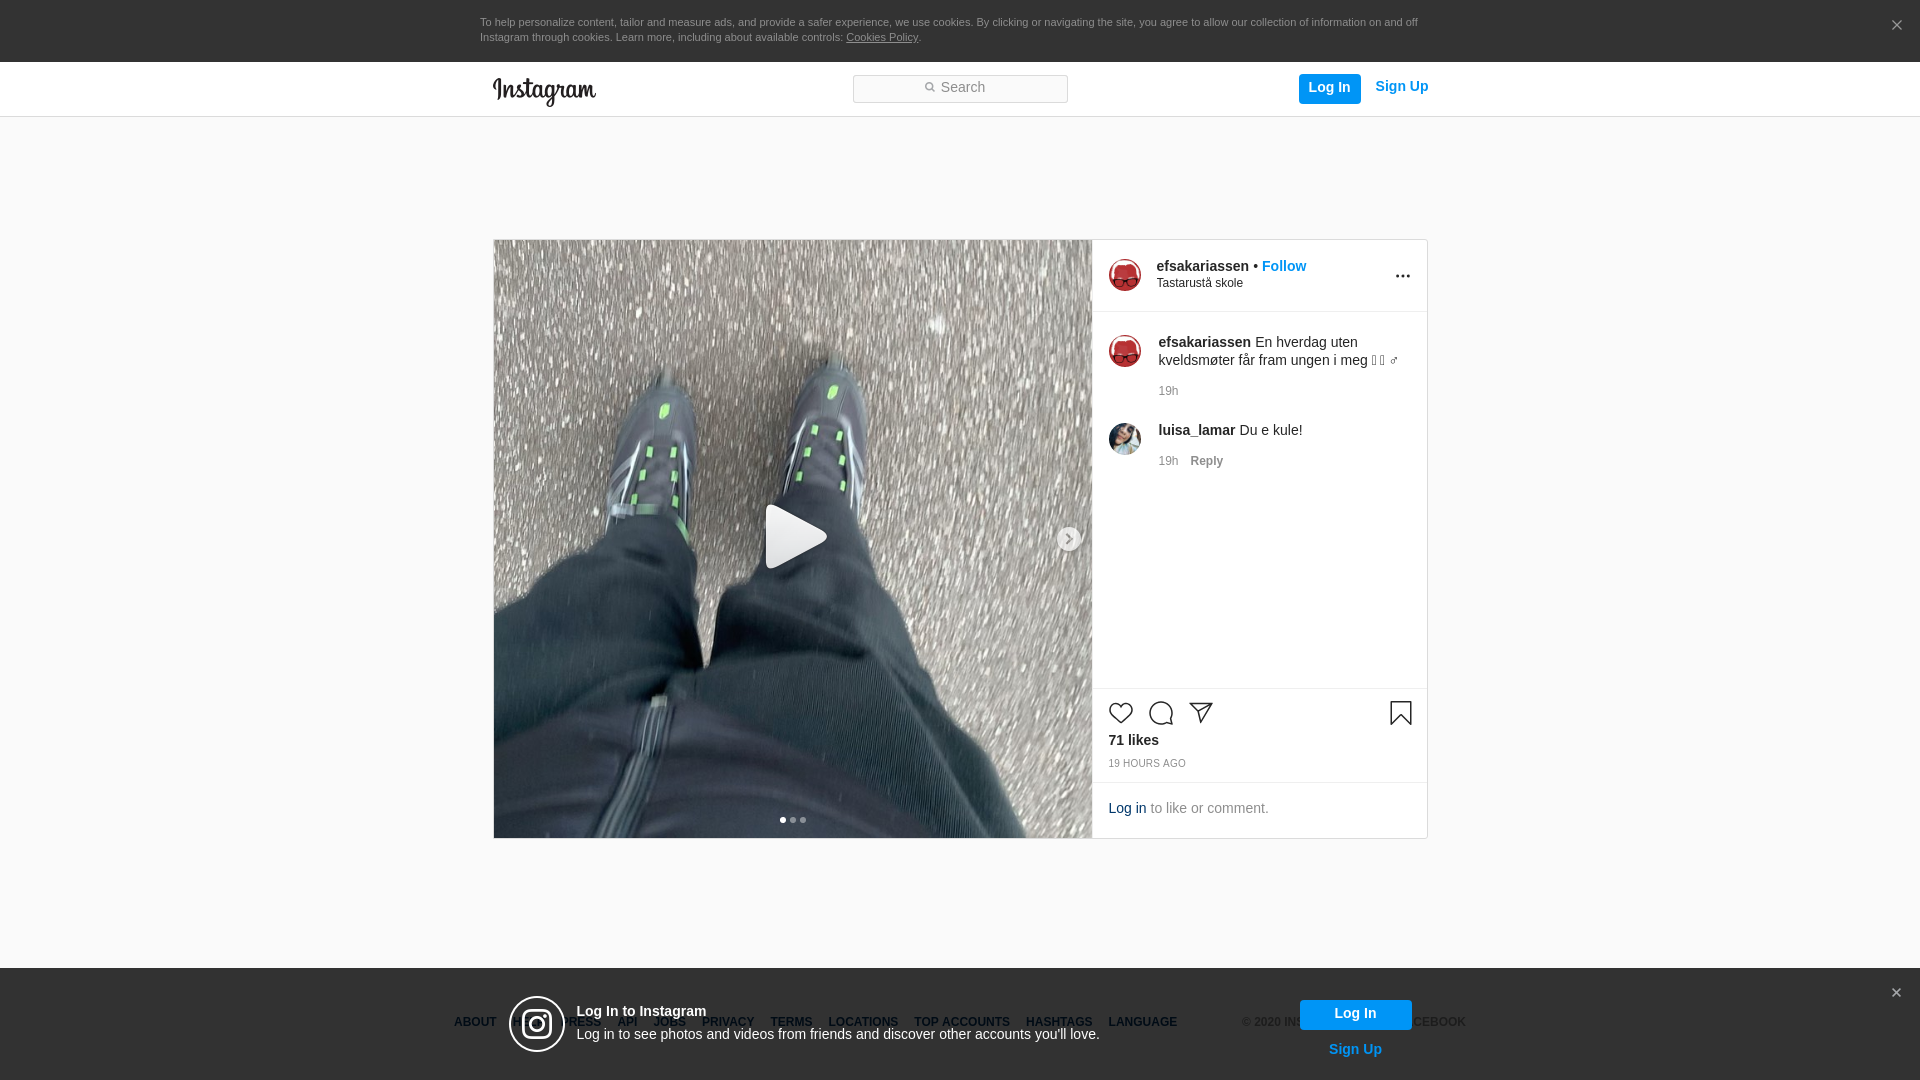Click efsakariassen username in caption

pos(1204,342)
